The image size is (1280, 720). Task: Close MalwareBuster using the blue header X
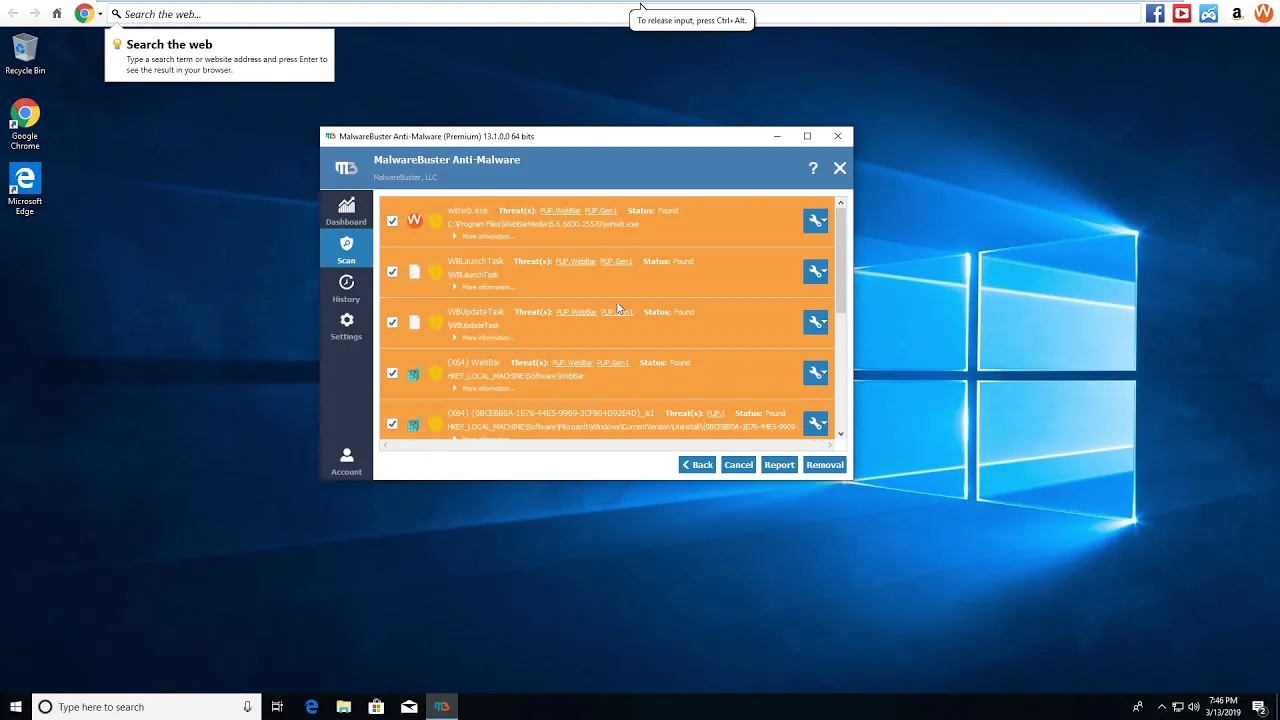click(x=840, y=168)
